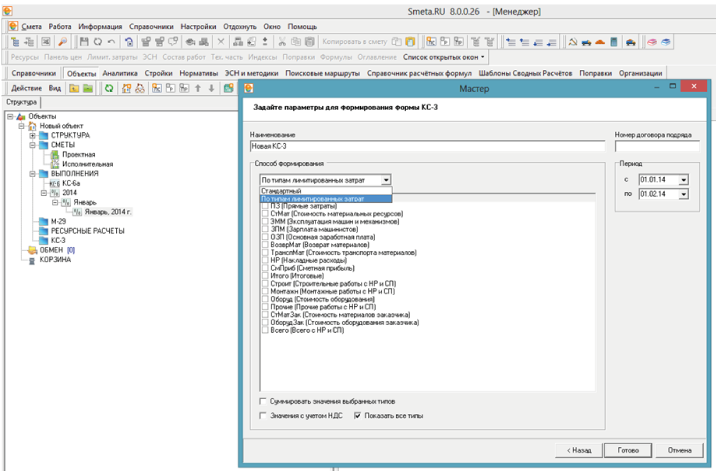This screenshot has width=716, height=471.
Task: Click the ОБМЕН folder icon in tree
Action: (31, 250)
